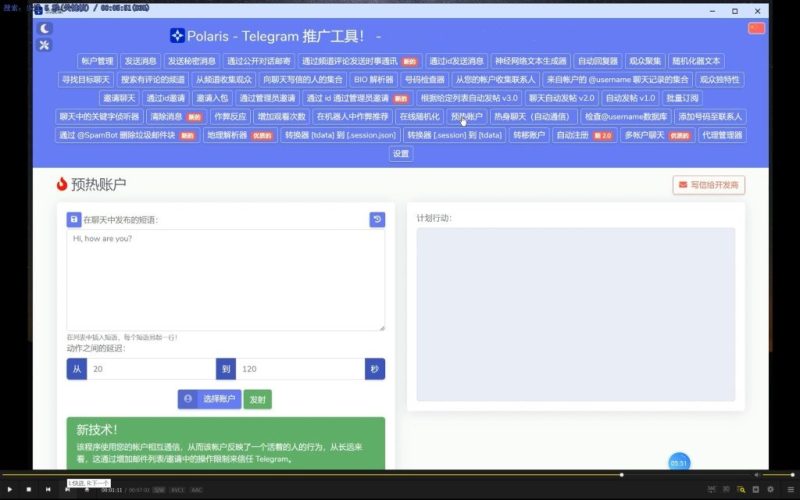Click 写信给开发商 button

tap(709, 185)
